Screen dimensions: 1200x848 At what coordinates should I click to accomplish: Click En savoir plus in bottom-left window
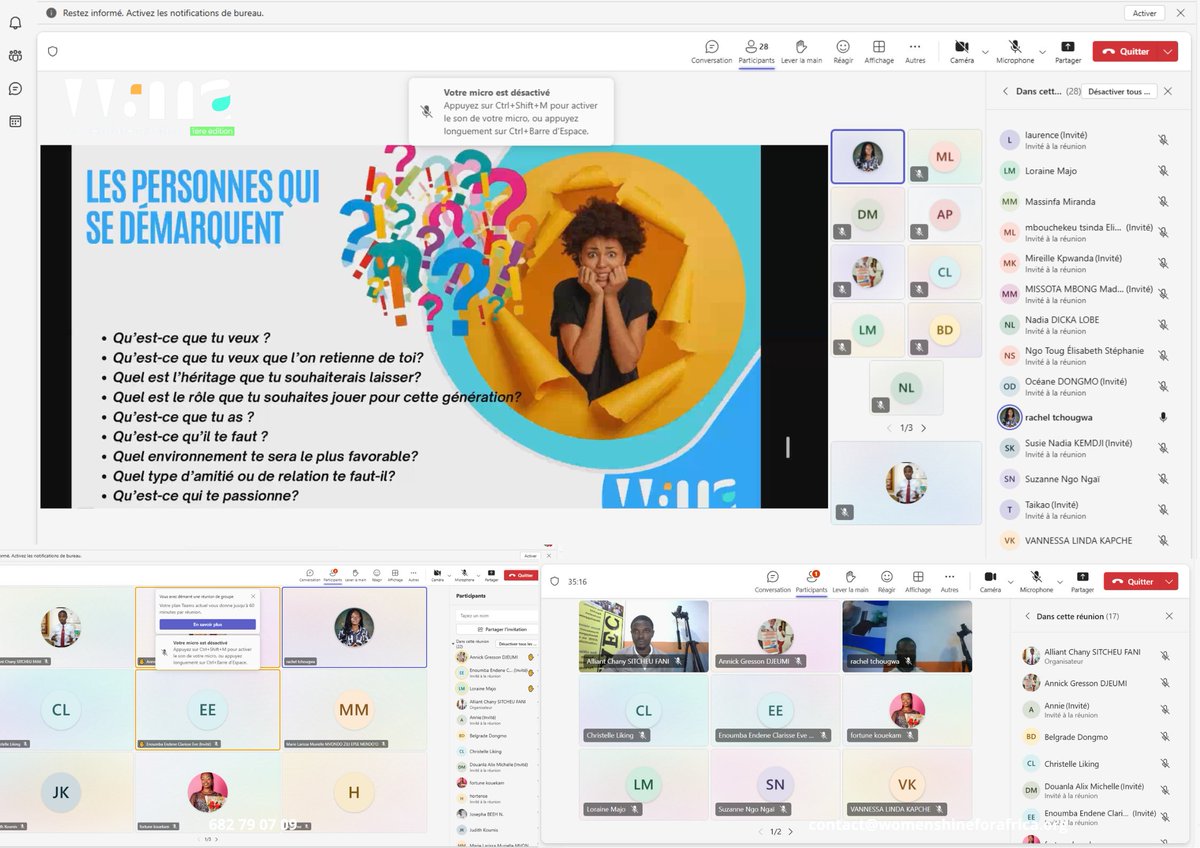point(207,624)
